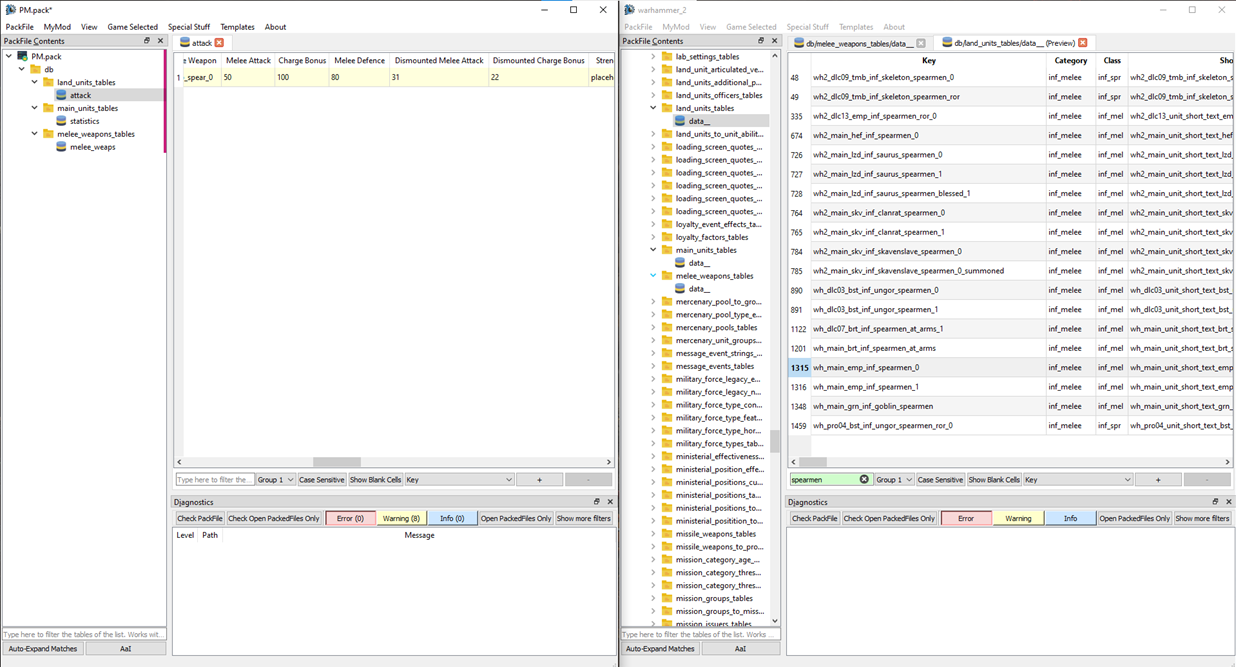
Task: Open MyMod menu in PM.pack window
Action: pyautogui.click(x=57, y=27)
